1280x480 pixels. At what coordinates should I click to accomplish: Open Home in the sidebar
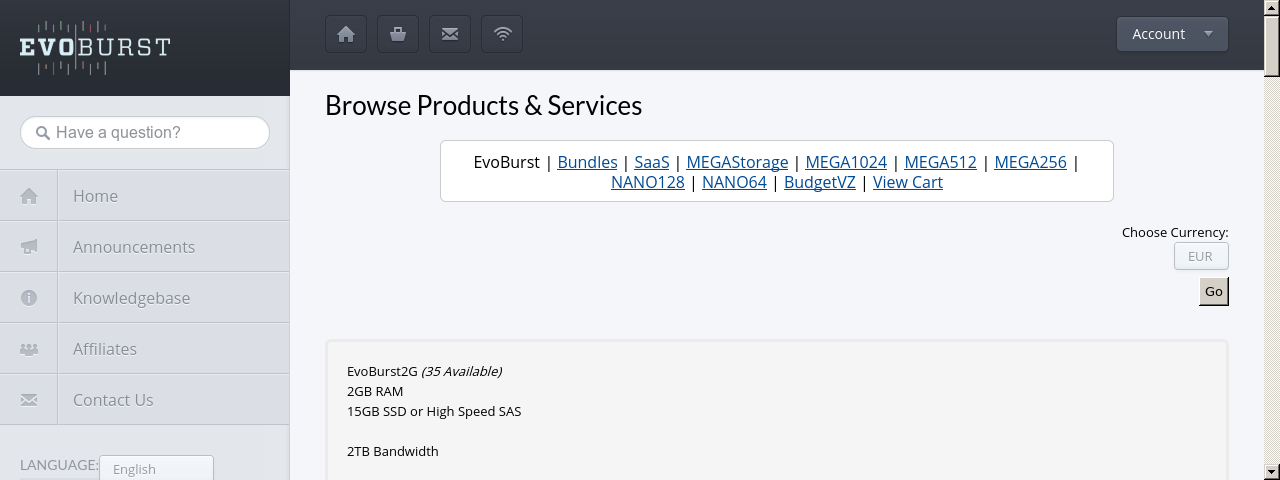(x=145, y=196)
